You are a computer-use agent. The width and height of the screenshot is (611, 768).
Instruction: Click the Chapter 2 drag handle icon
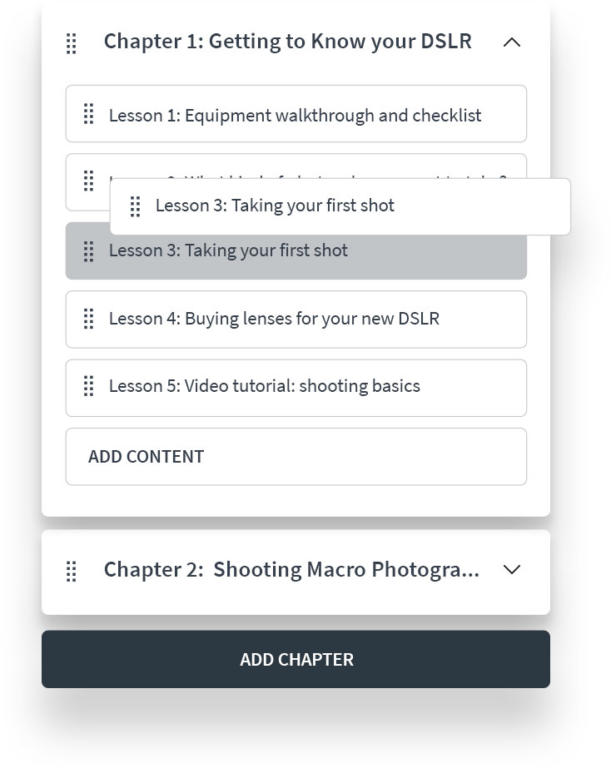click(71, 571)
